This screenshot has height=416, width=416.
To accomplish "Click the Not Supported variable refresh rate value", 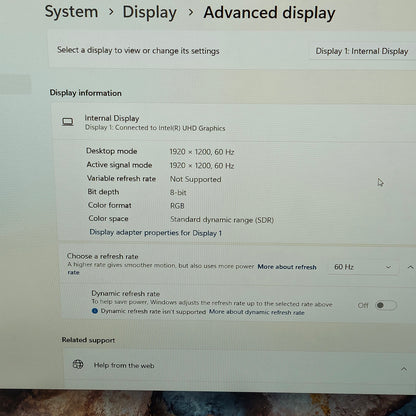I will click(x=195, y=179).
